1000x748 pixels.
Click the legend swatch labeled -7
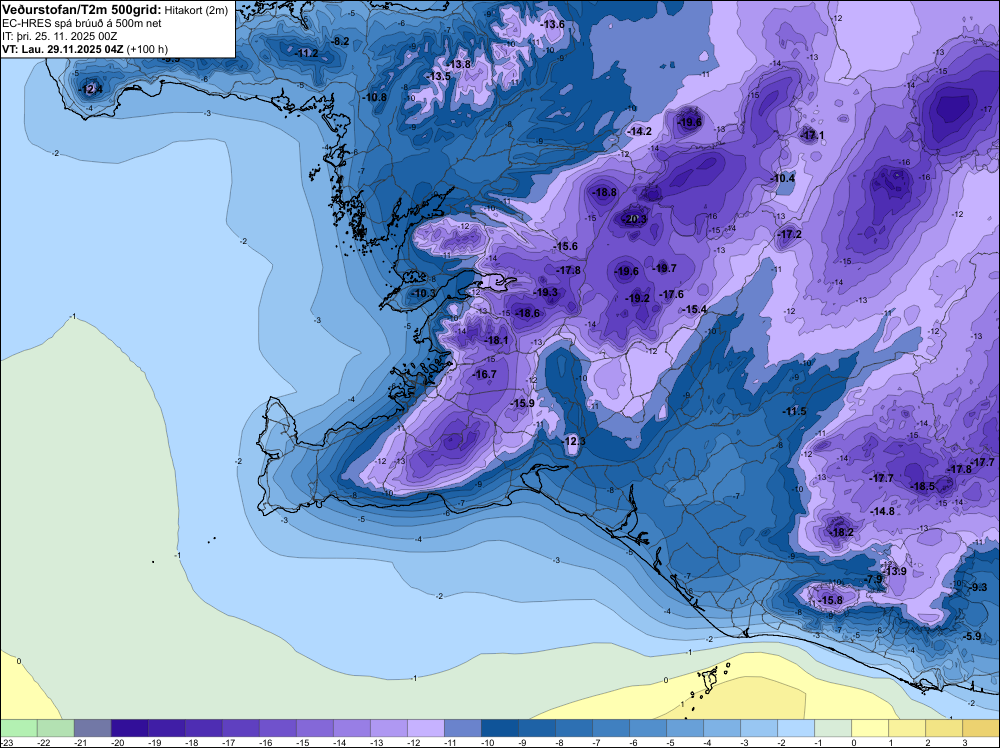coord(610,728)
